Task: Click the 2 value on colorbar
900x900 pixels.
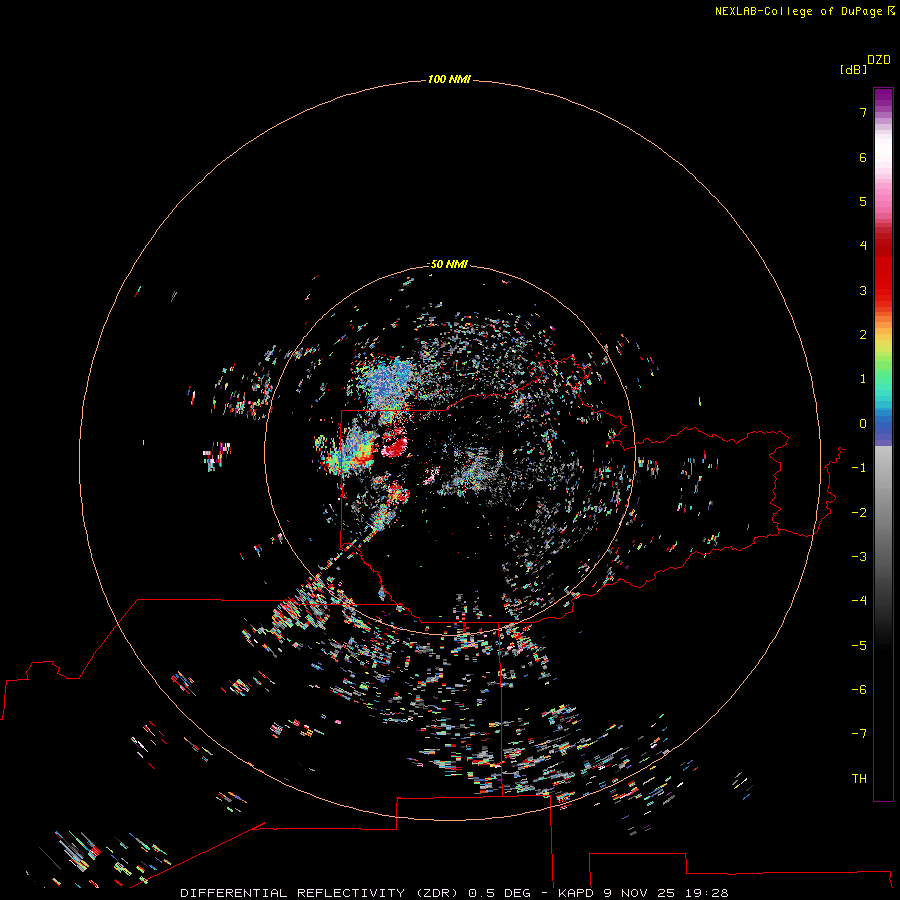Action: [x=863, y=335]
